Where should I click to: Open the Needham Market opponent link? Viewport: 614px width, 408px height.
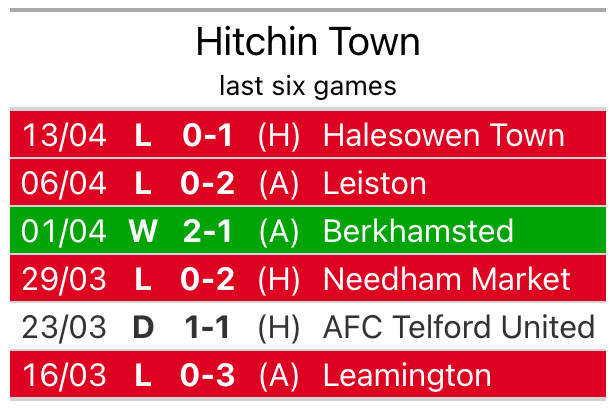coord(447,279)
